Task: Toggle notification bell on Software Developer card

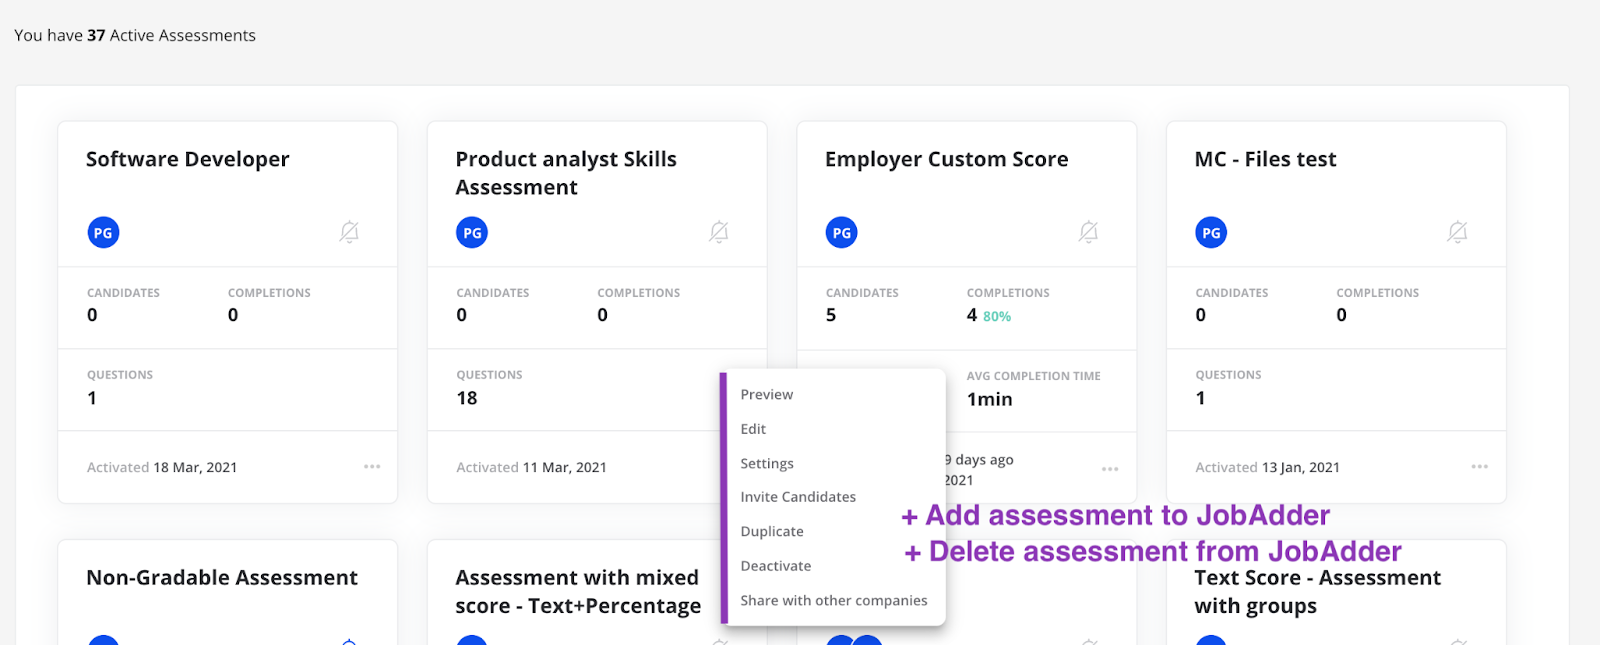Action: (x=349, y=233)
